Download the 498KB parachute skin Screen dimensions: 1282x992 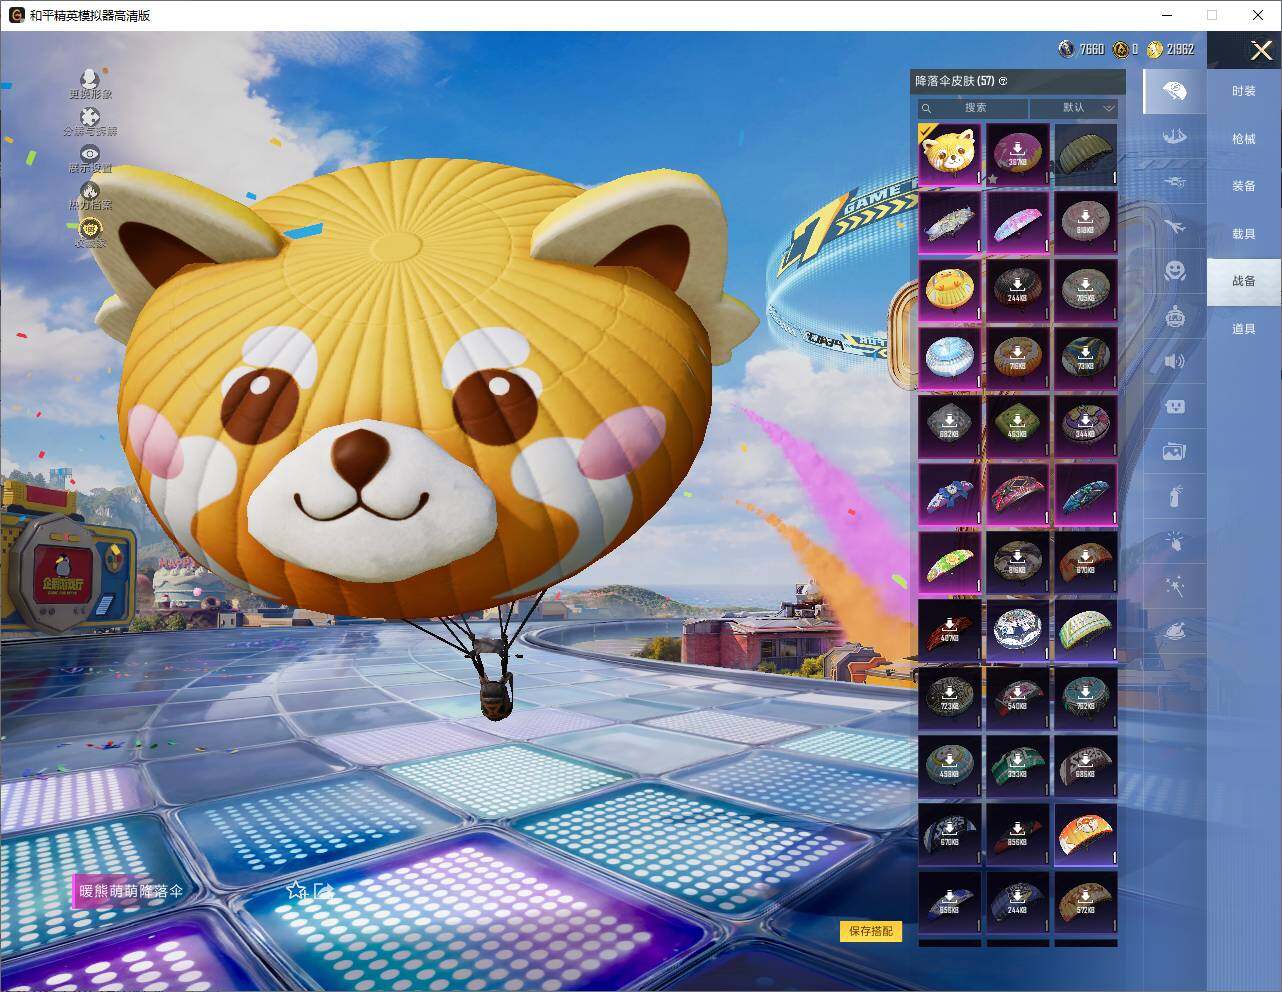click(x=950, y=766)
